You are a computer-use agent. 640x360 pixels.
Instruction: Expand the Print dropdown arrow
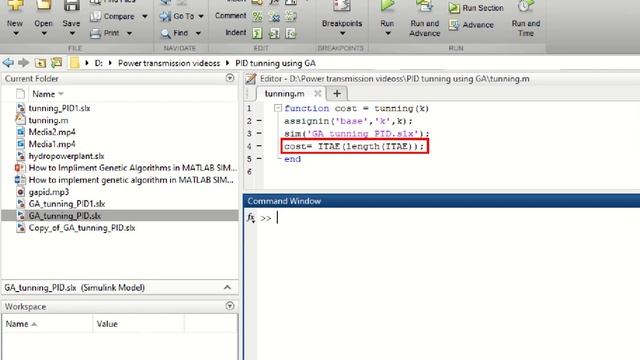[129, 33]
